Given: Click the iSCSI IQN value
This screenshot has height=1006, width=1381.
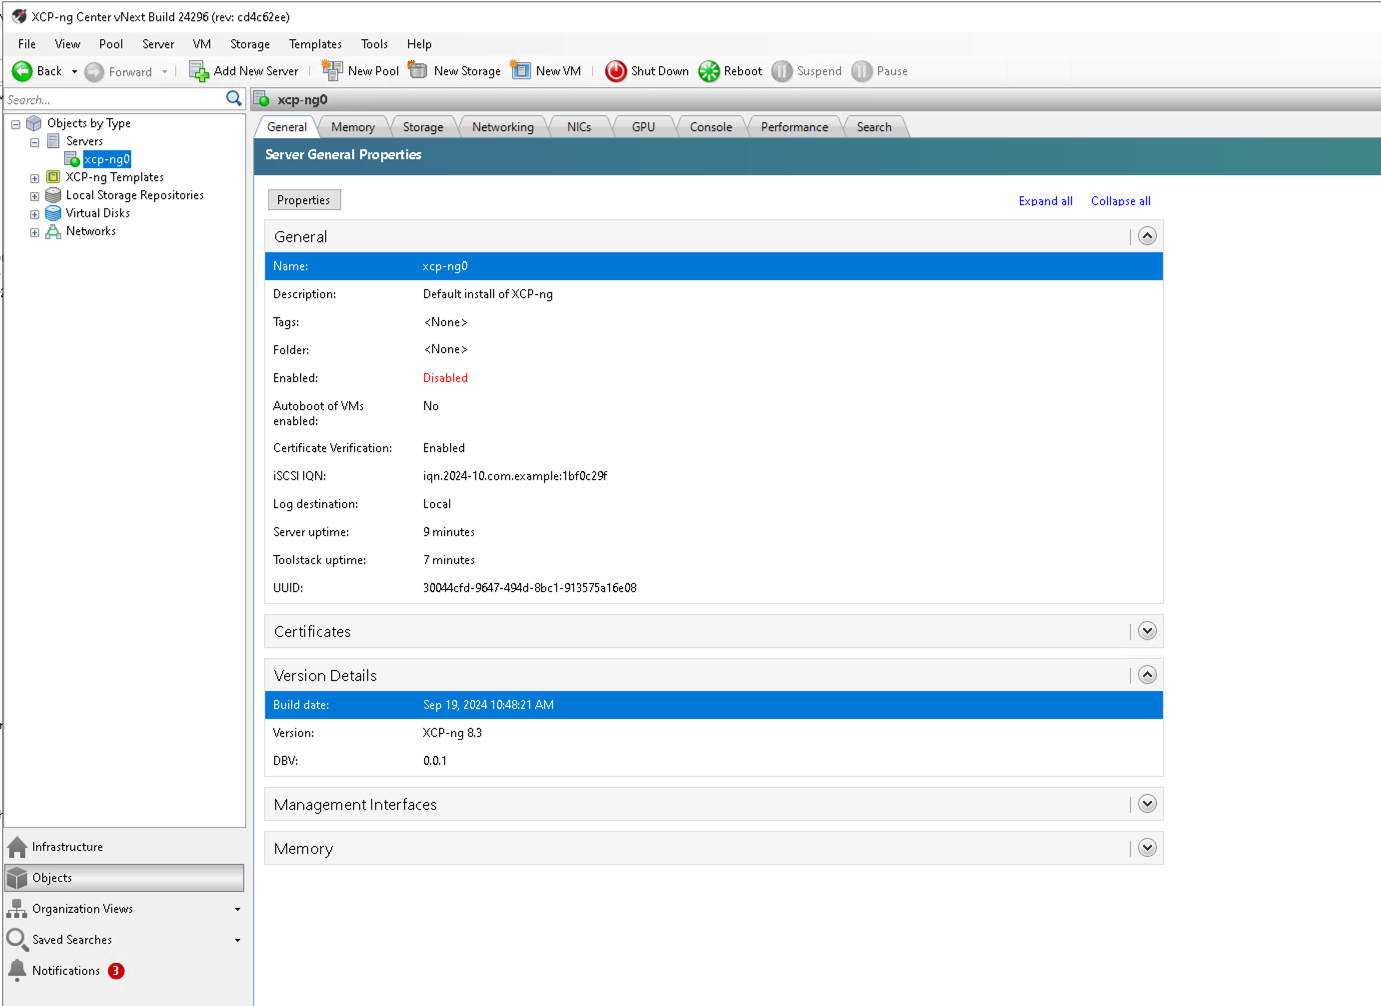Looking at the screenshot, I should point(515,476).
